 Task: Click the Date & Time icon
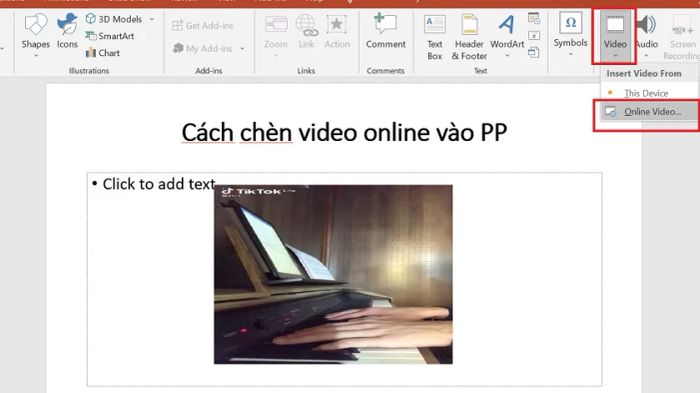[x=533, y=19]
